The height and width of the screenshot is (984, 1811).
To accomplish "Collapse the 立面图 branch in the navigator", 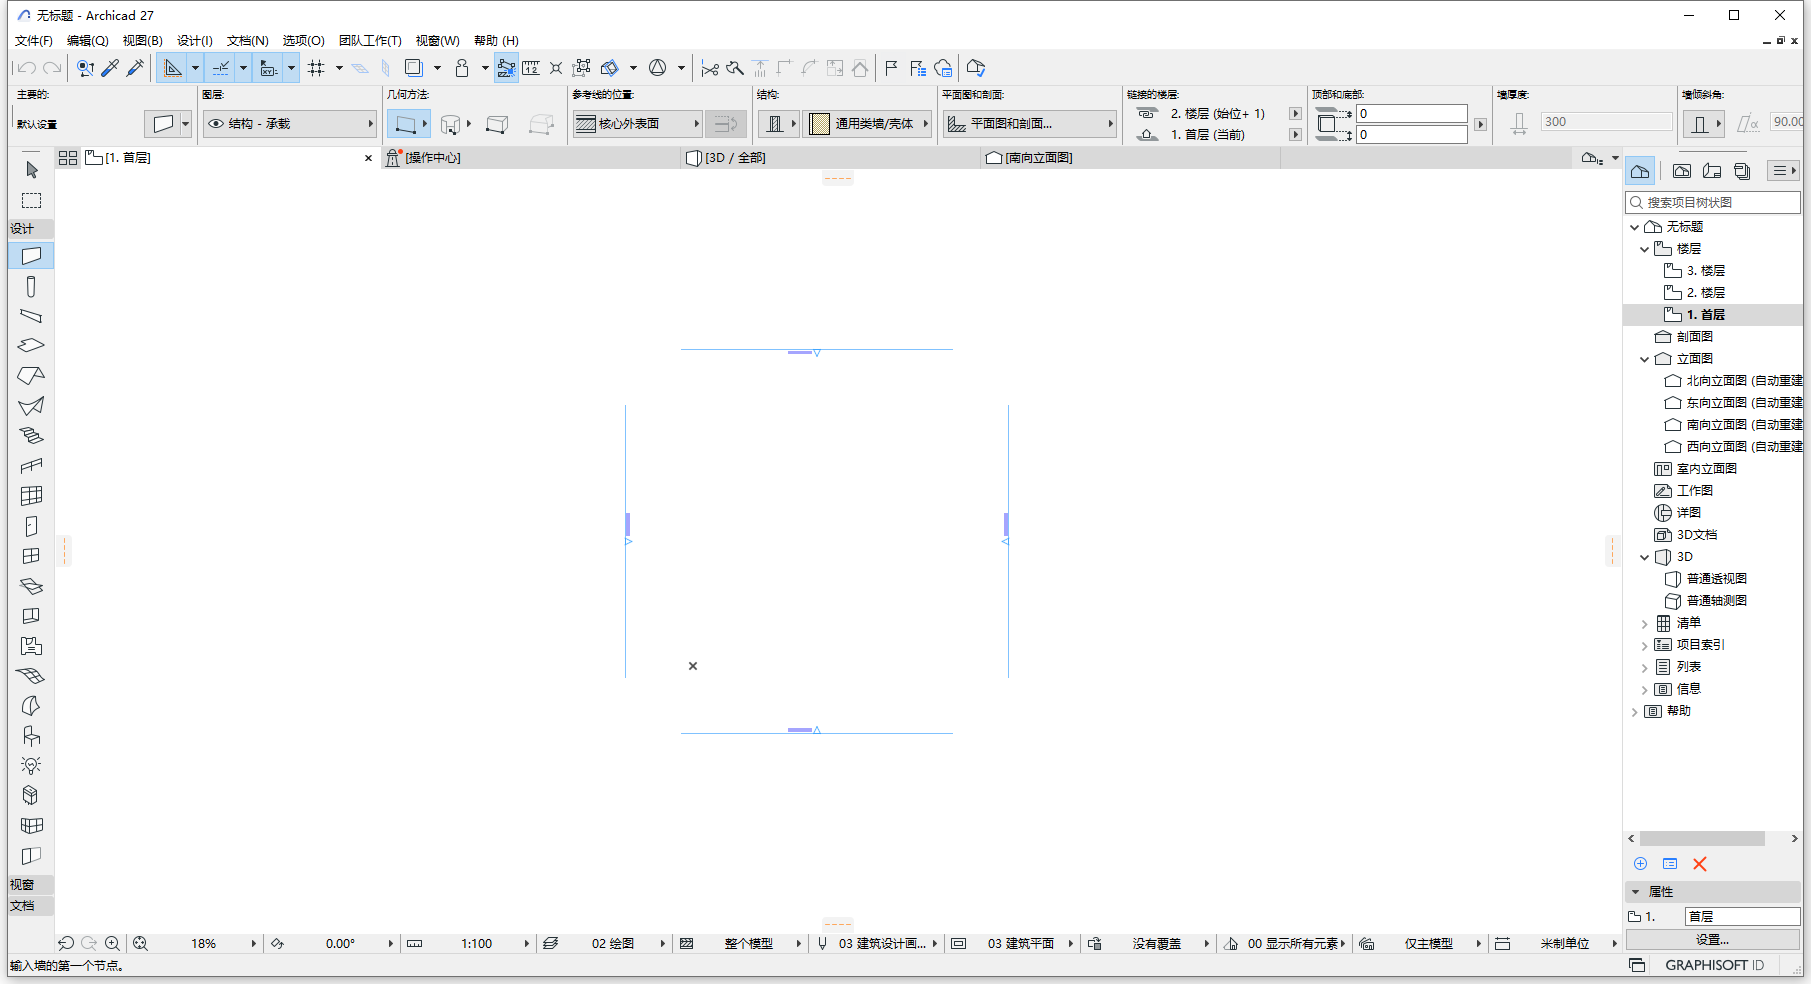I will pos(1646,358).
